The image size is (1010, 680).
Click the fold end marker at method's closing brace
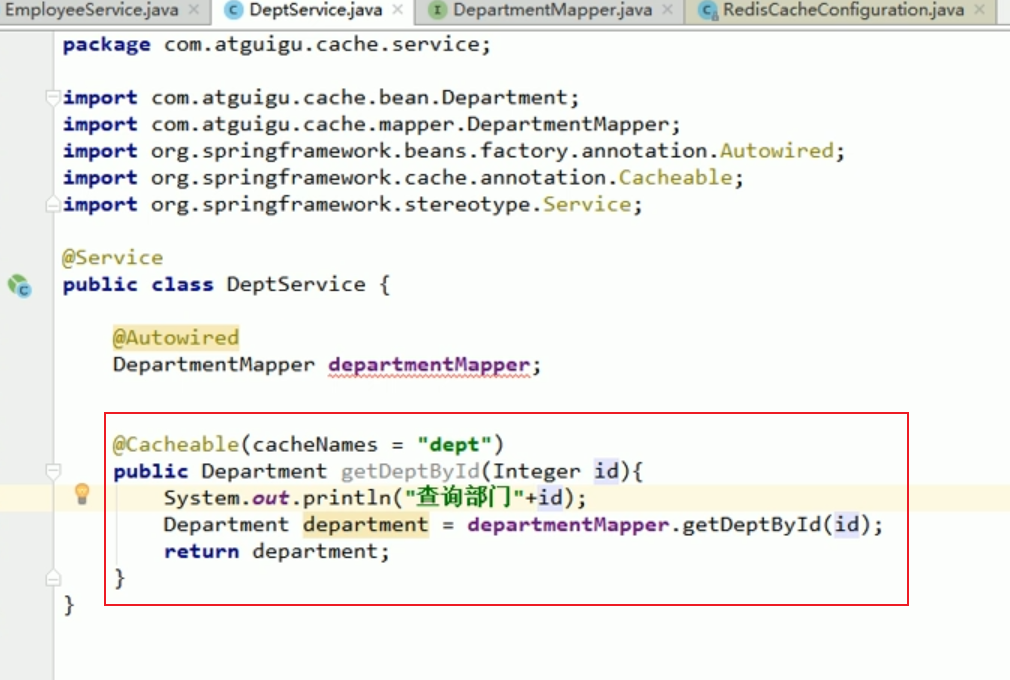52,578
